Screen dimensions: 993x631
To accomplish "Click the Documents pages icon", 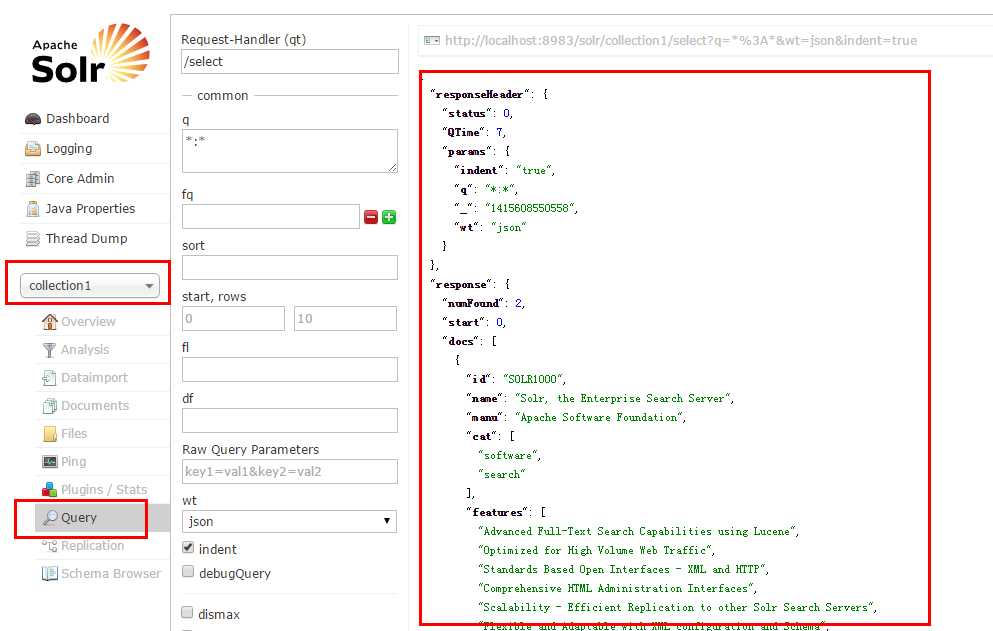I will 49,405.
